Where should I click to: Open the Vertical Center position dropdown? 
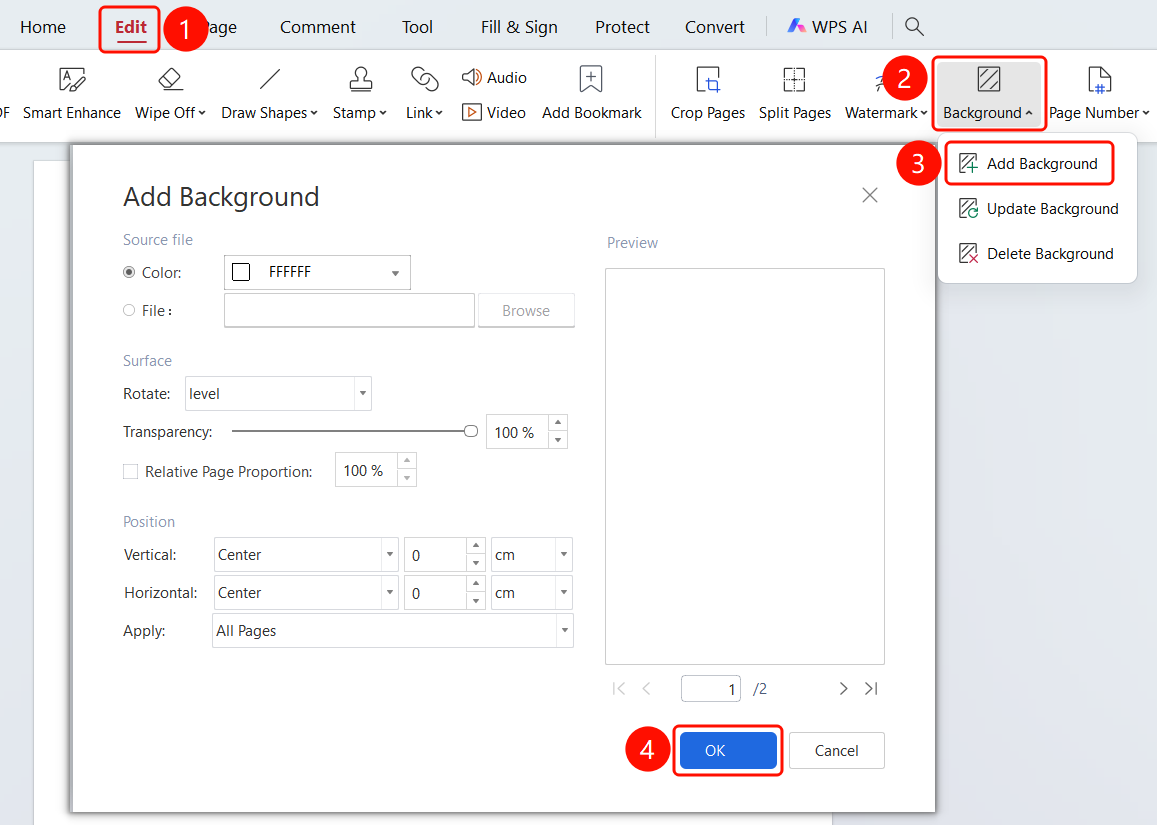pos(306,555)
